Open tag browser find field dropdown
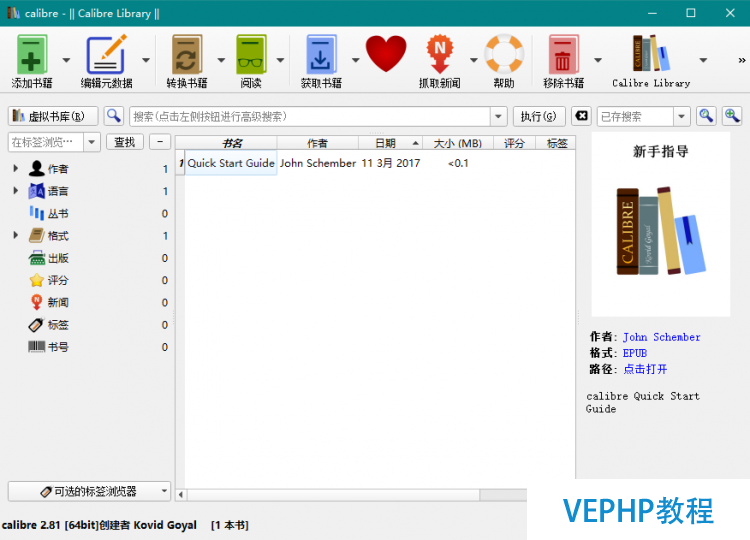This screenshot has width=750, height=540. (x=91, y=142)
